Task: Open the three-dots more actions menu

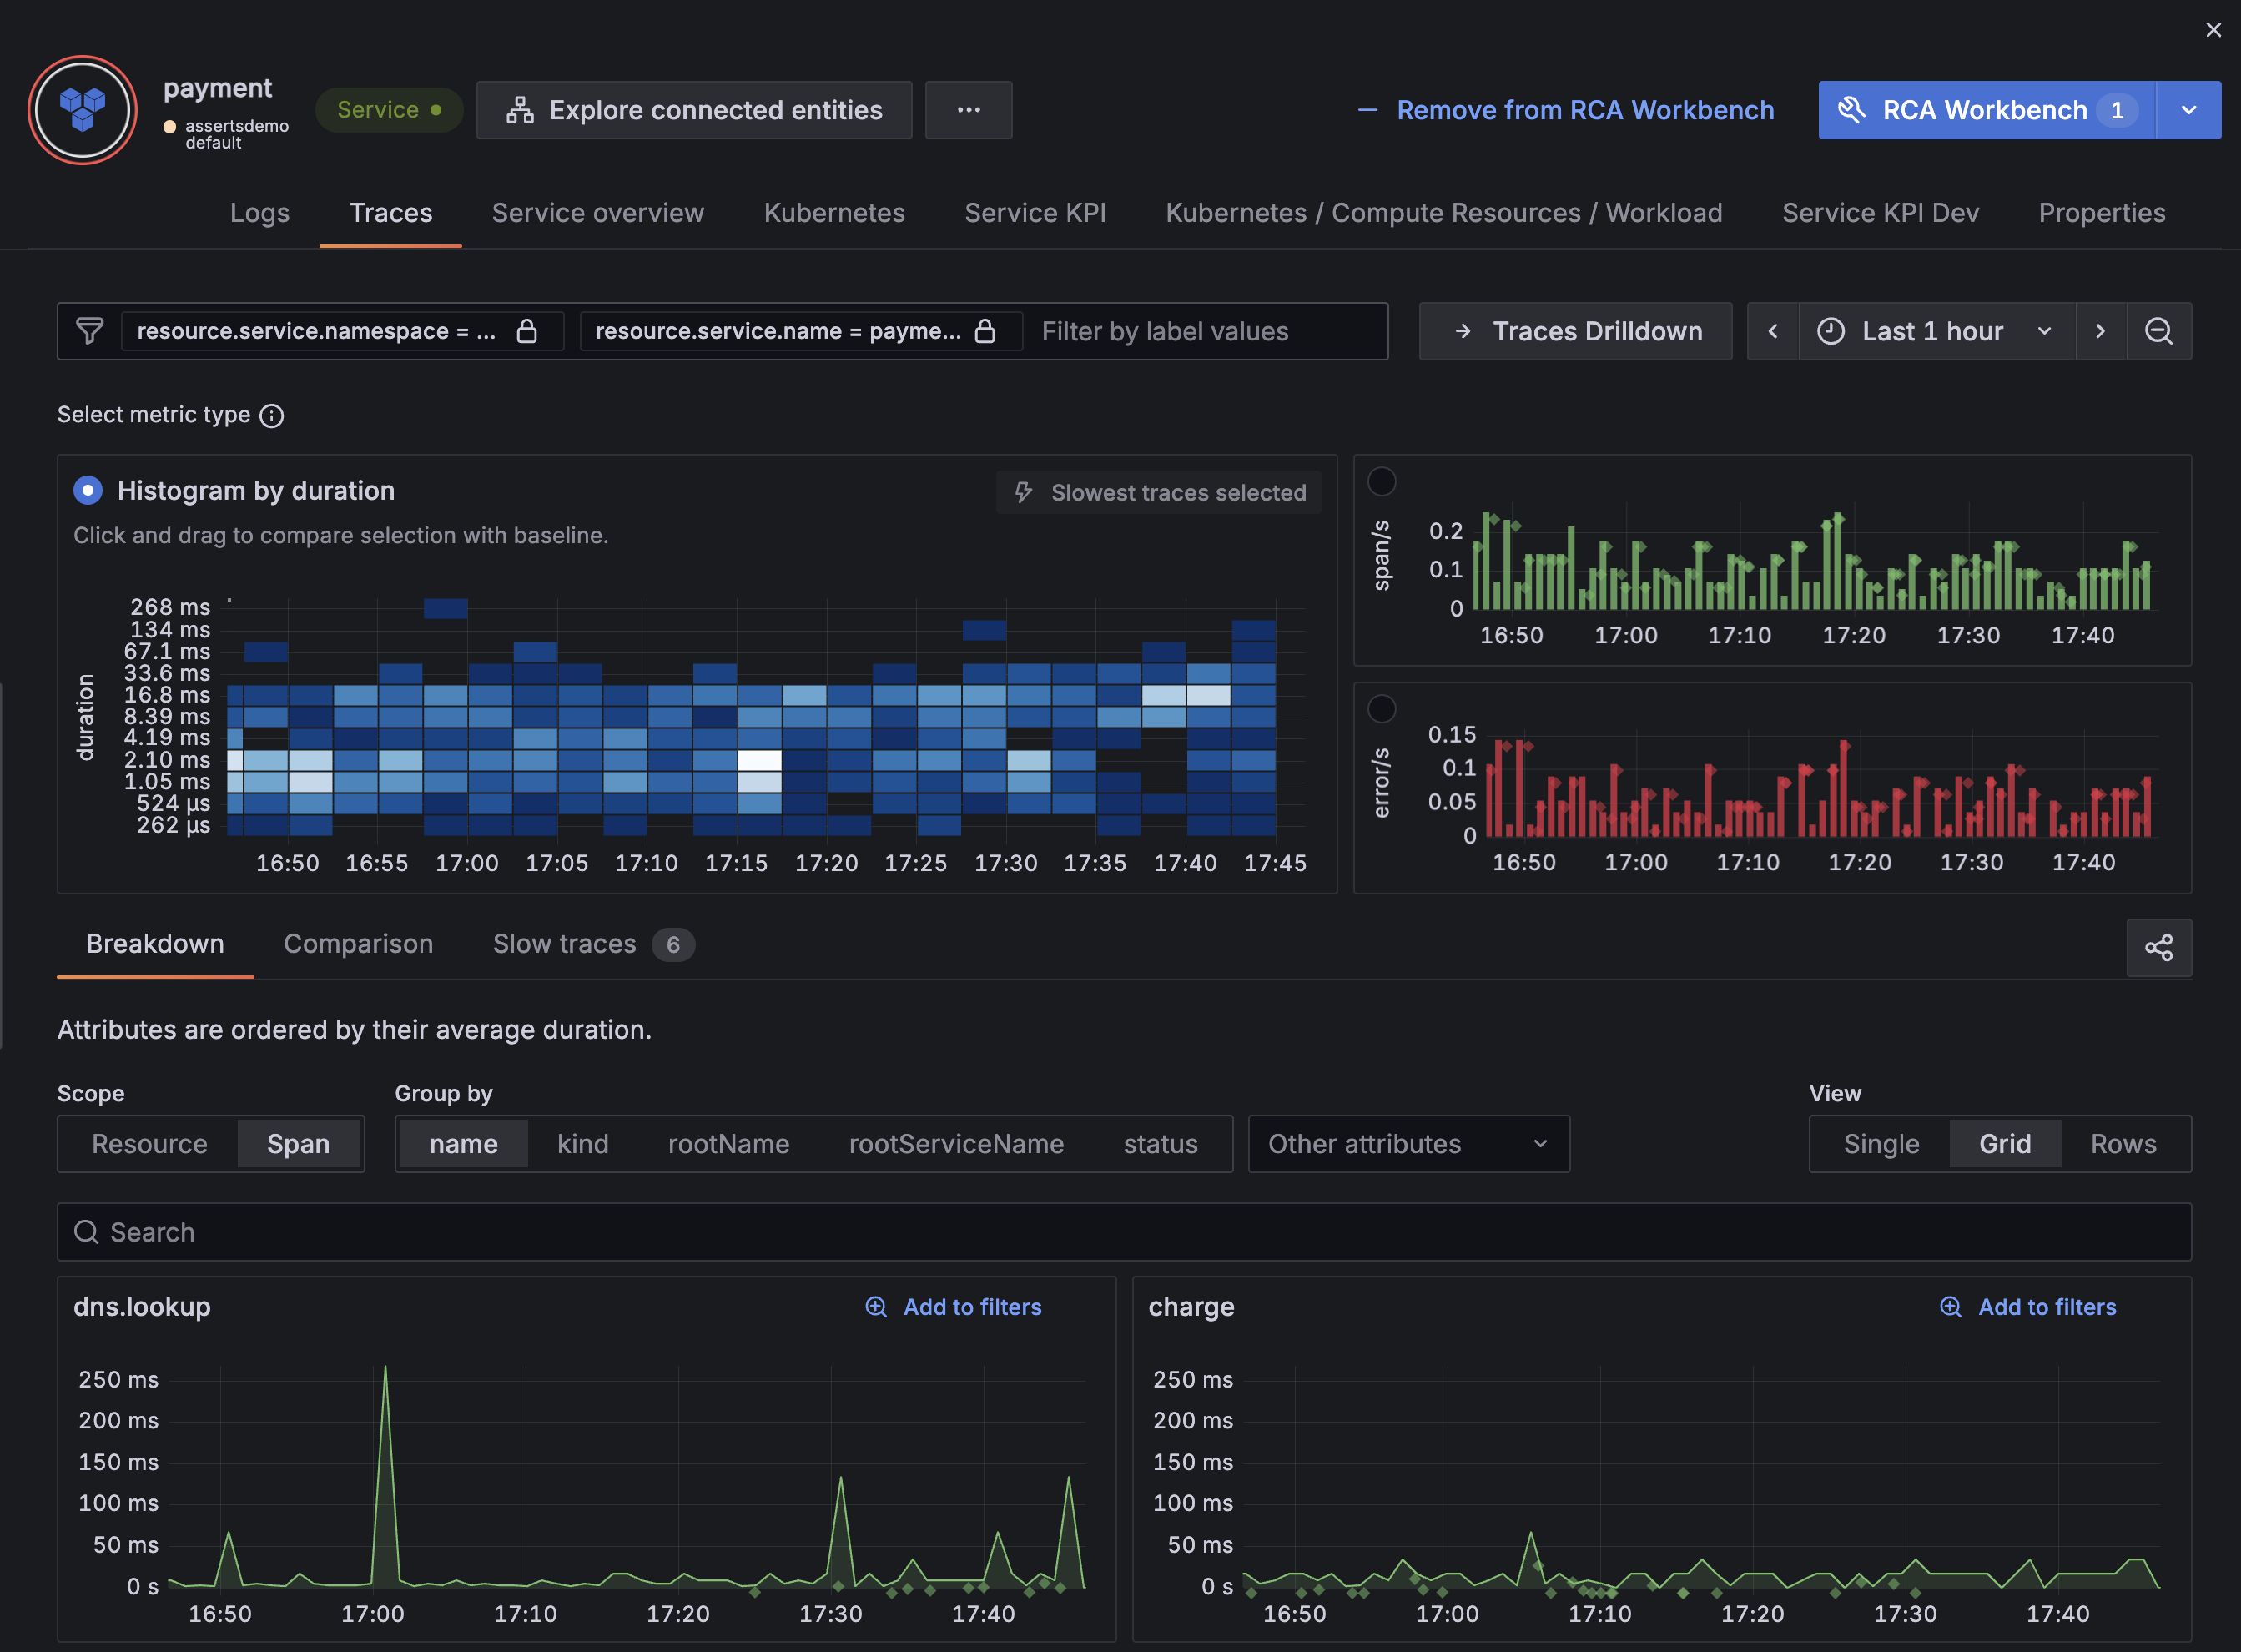Action: (x=968, y=110)
